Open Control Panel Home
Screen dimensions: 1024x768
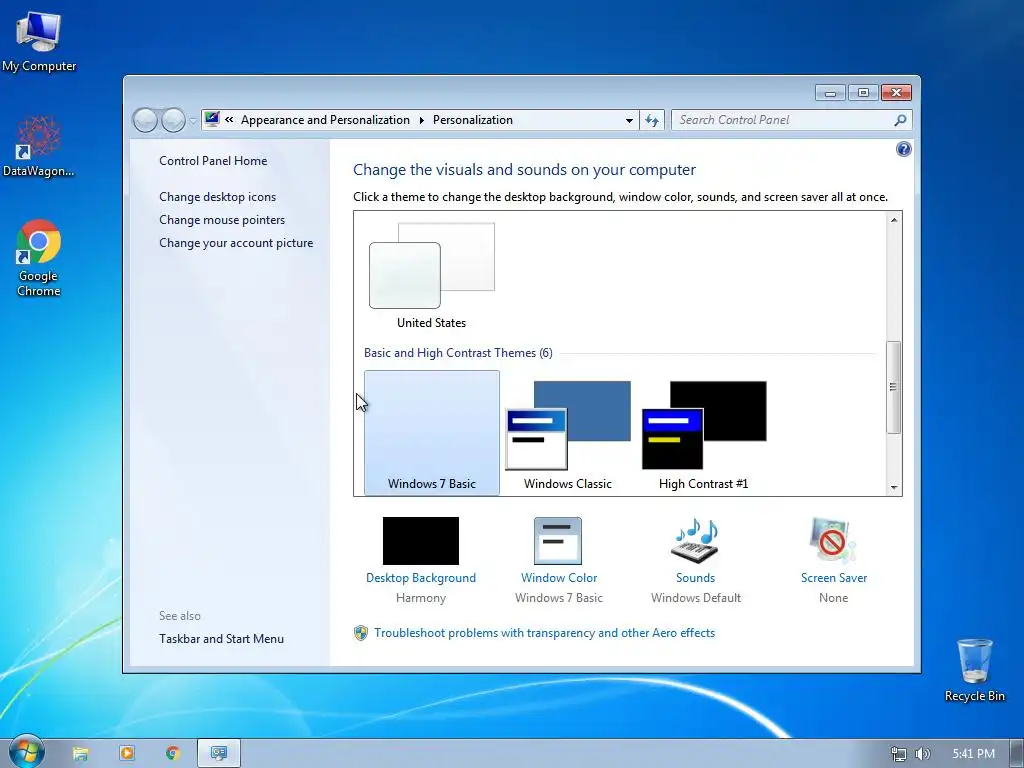[213, 161]
